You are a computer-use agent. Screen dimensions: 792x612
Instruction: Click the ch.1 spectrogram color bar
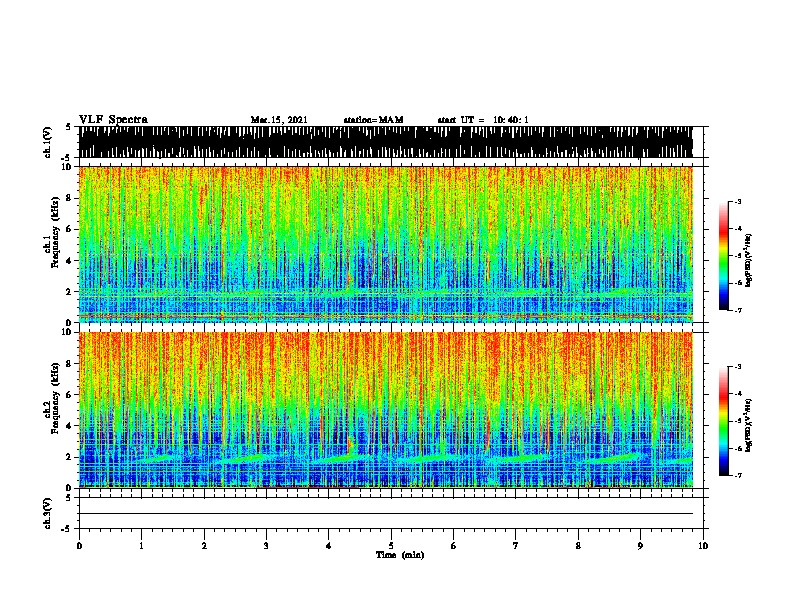tap(724, 256)
